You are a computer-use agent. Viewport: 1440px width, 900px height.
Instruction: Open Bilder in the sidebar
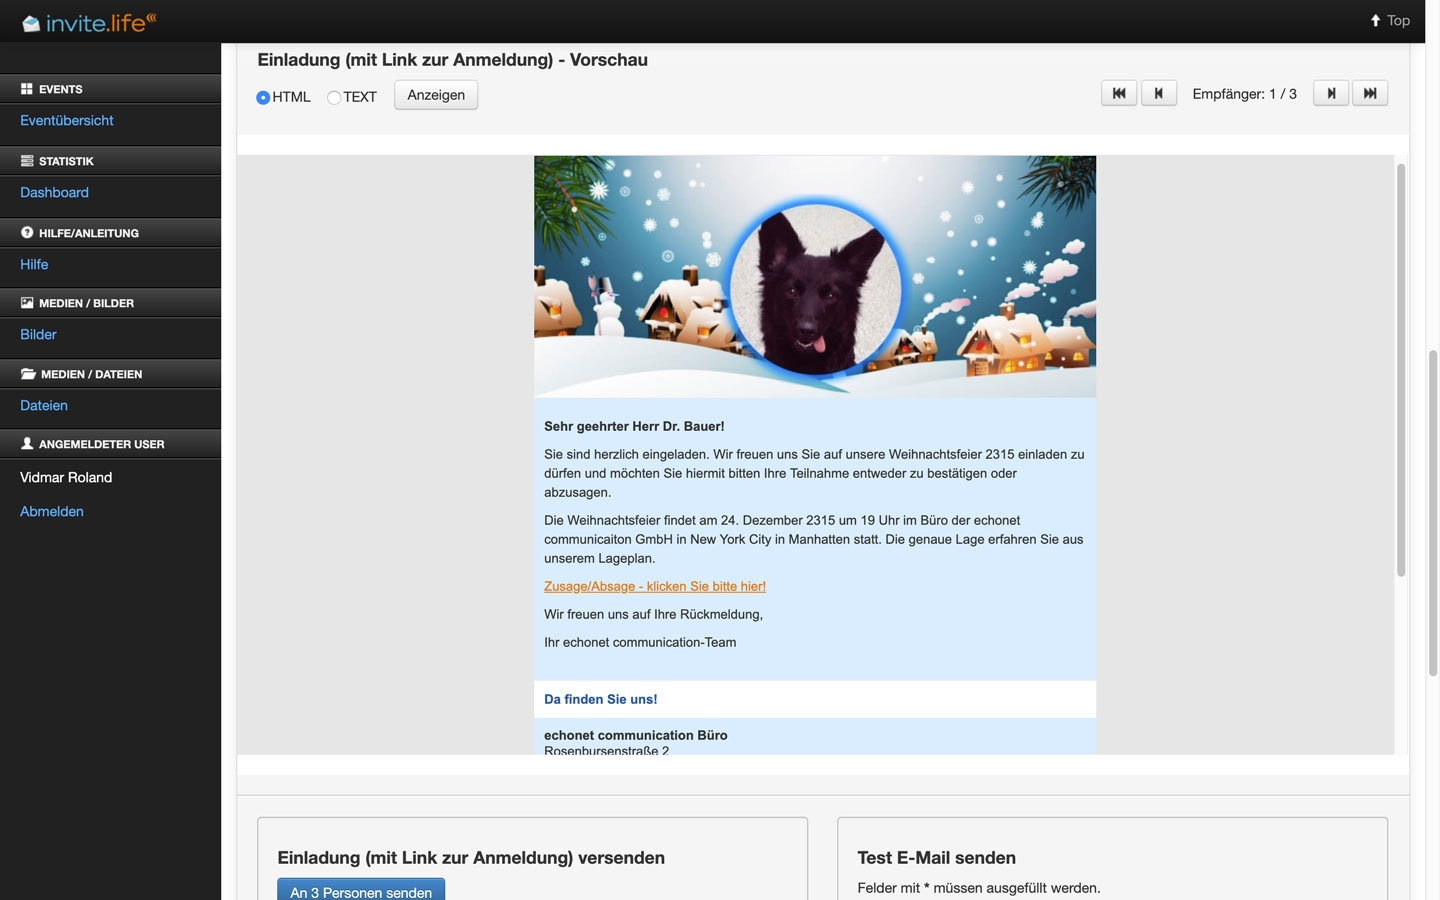[x=38, y=334]
